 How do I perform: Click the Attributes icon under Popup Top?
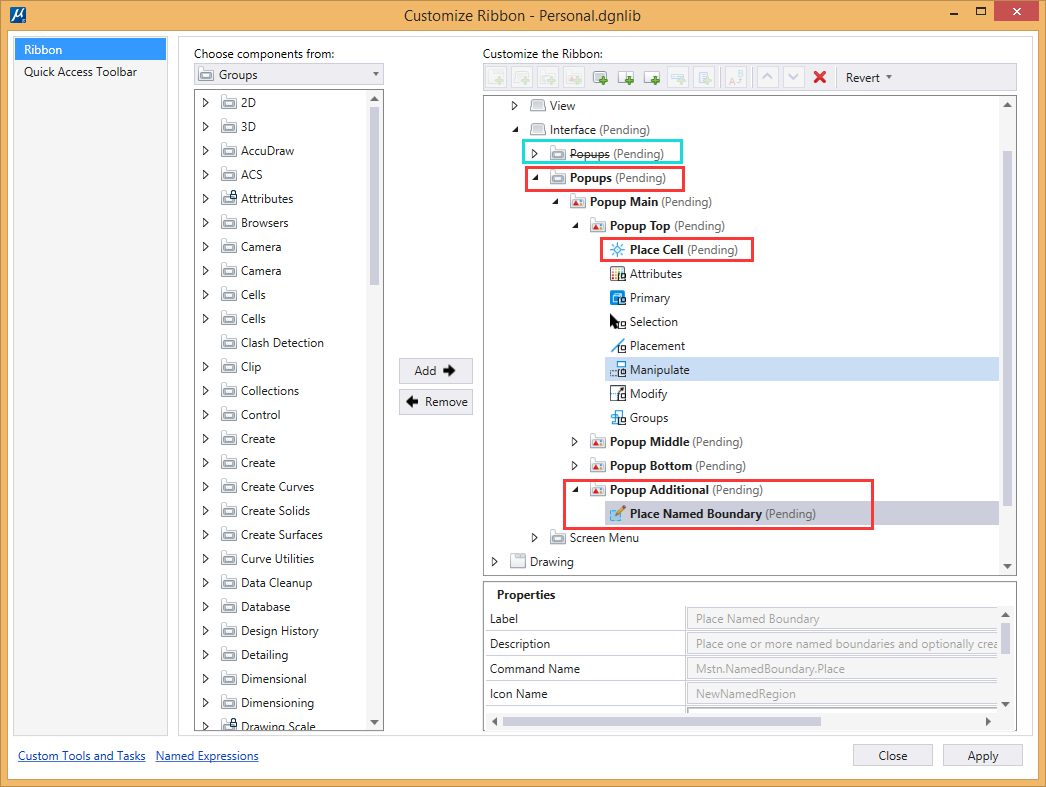[x=618, y=274]
